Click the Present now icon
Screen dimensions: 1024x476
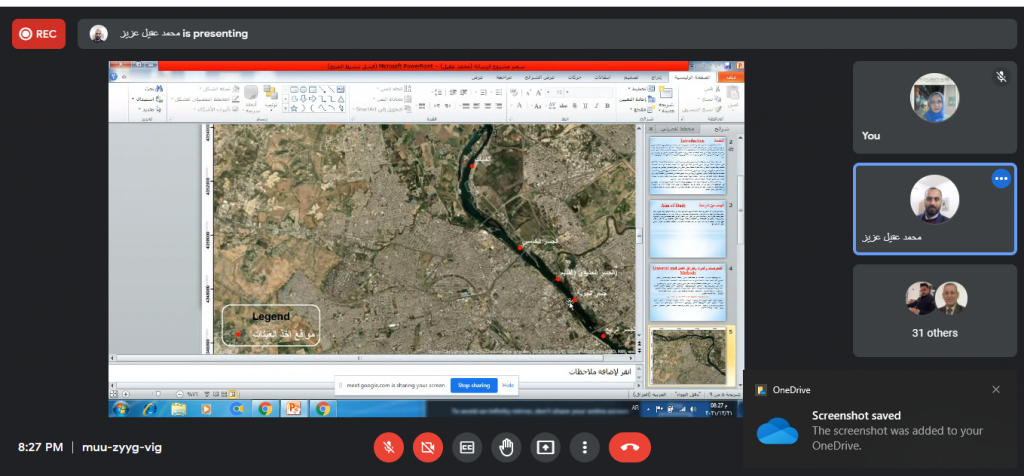click(x=546, y=447)
